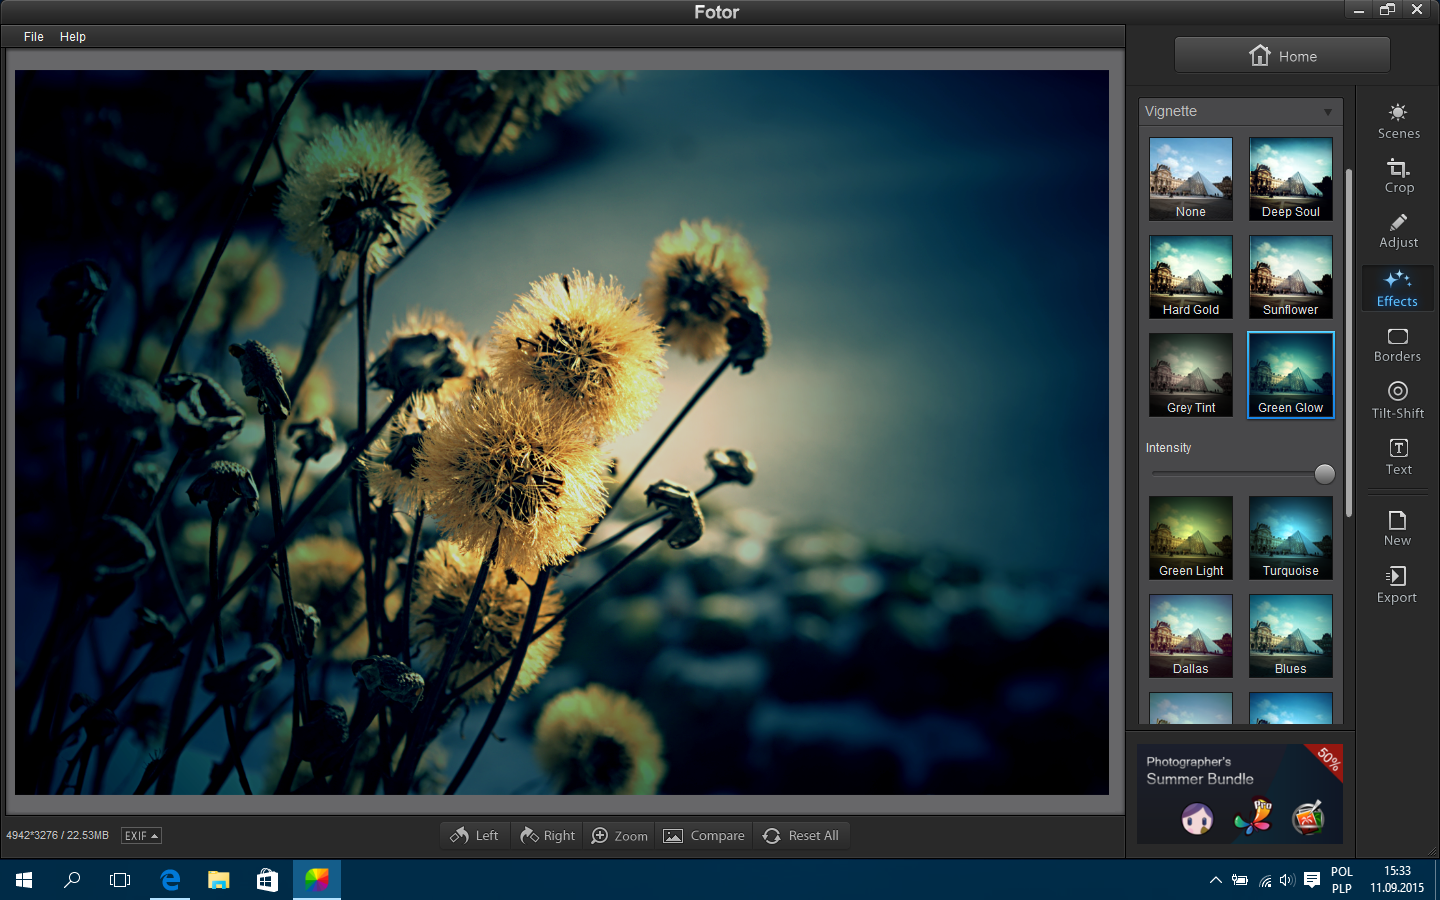Create a New project
The width and height of the screenshot is (1440, 900).
(1397, 528)
